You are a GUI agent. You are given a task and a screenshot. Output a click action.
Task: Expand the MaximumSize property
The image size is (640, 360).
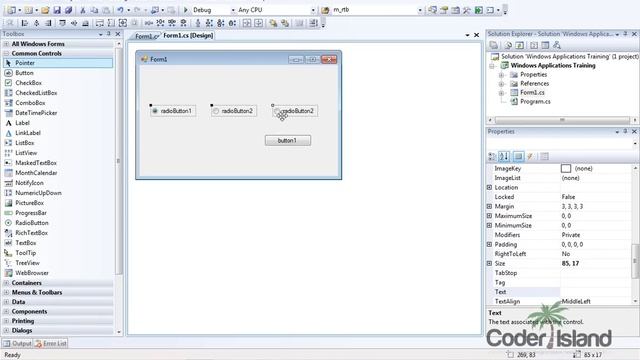(489, 216)
